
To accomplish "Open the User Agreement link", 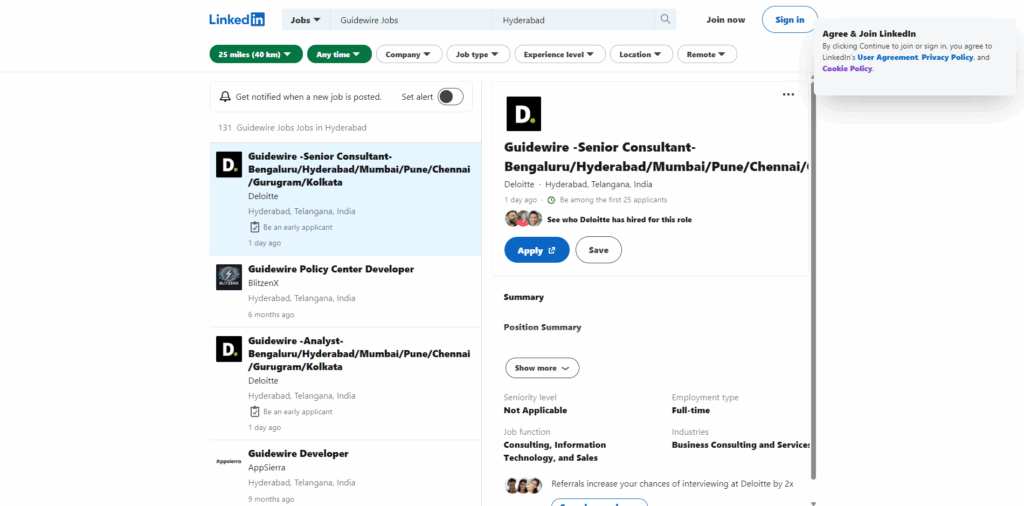I will [x=887, y=57].
